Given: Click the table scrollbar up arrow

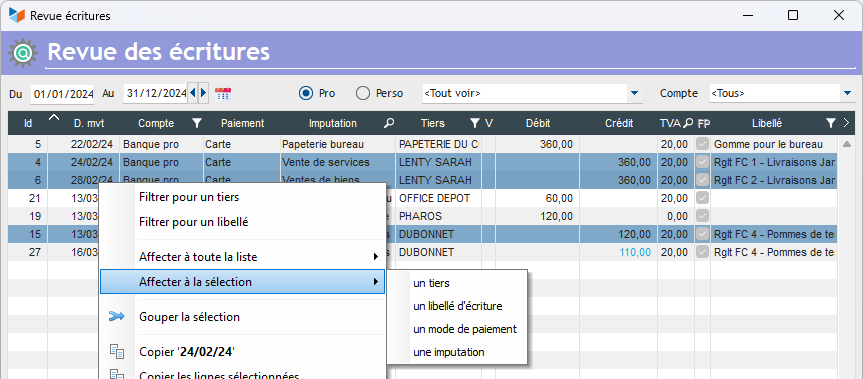Looking at the screenshot, I should click(846, 144).
